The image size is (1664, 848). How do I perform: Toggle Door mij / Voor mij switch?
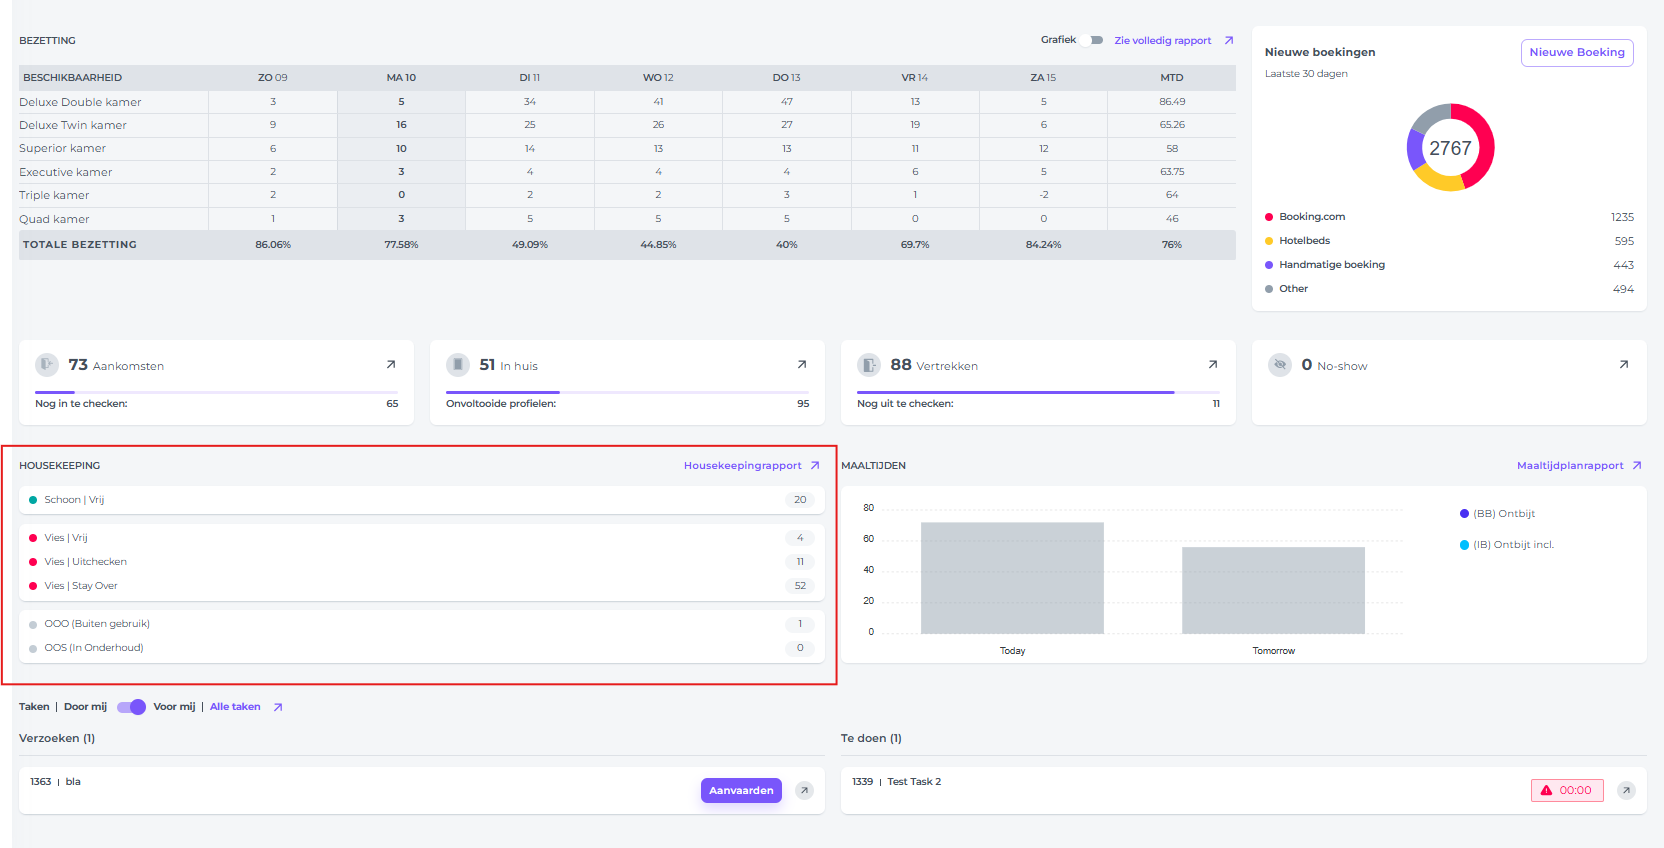(131, 707)
